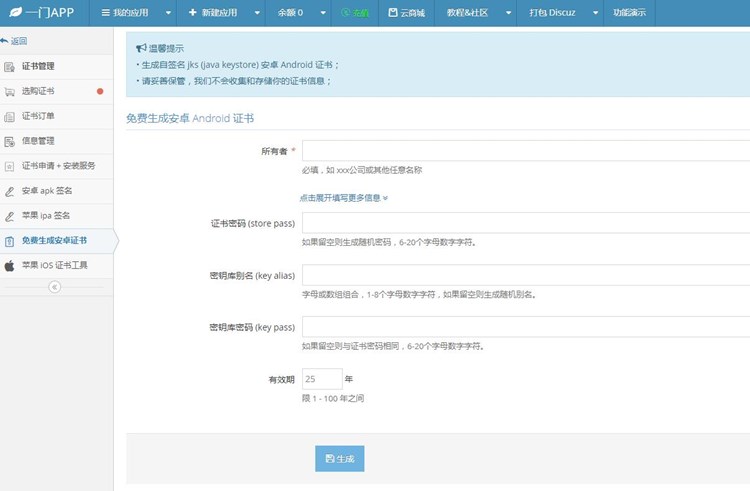
Task: Open 云商城 in top navigation
Action: [x=406, y=13]
